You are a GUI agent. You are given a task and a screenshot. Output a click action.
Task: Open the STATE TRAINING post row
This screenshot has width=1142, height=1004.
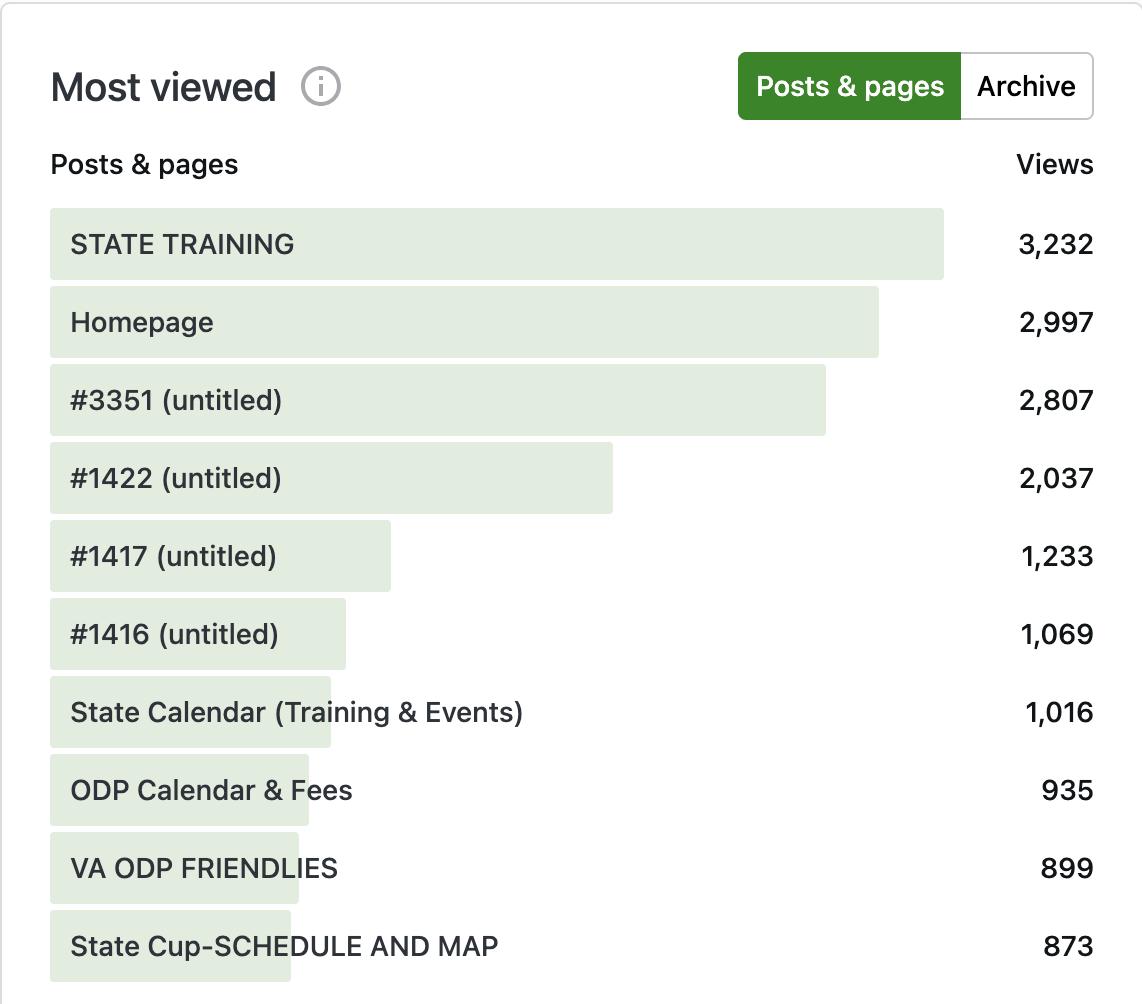tap(182, 244)
